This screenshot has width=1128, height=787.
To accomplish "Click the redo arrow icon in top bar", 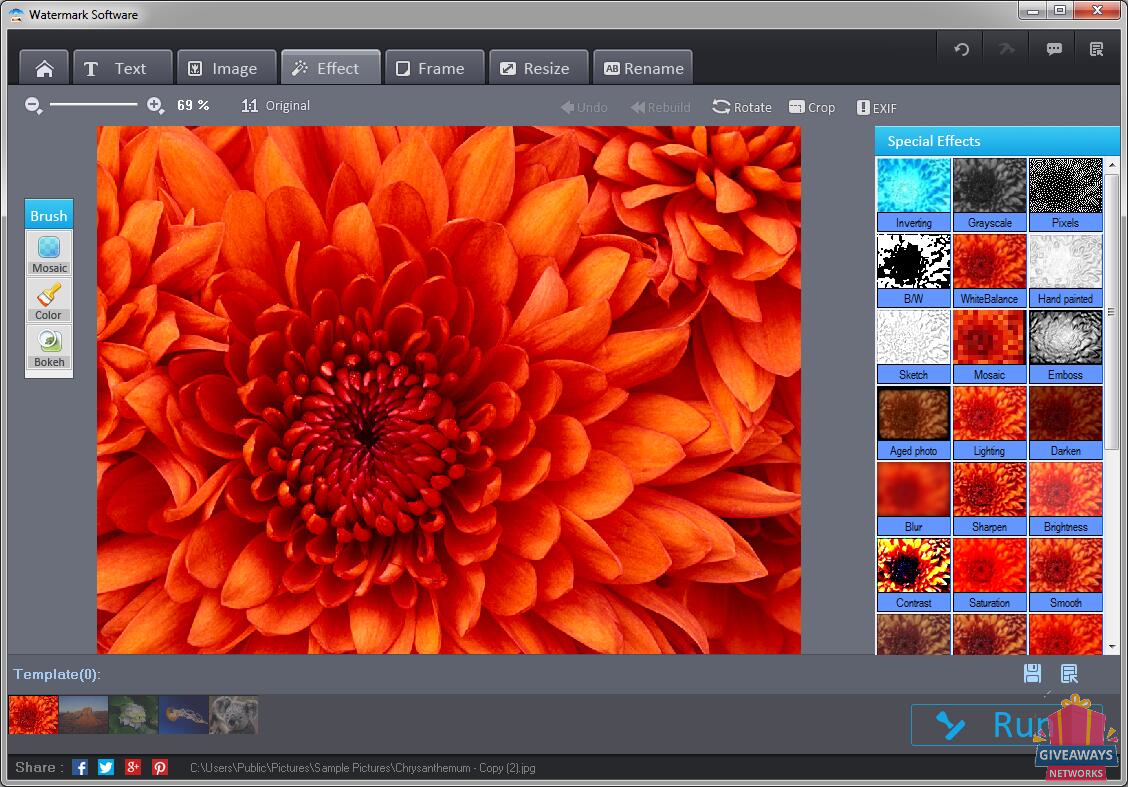I will [1006, 49].
